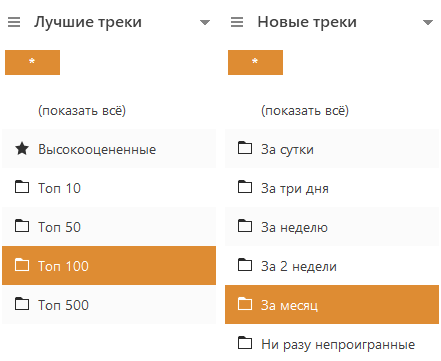The image size is (441, 361).
Task: Choose the Топ 500 item
Action: pos(109,305)
